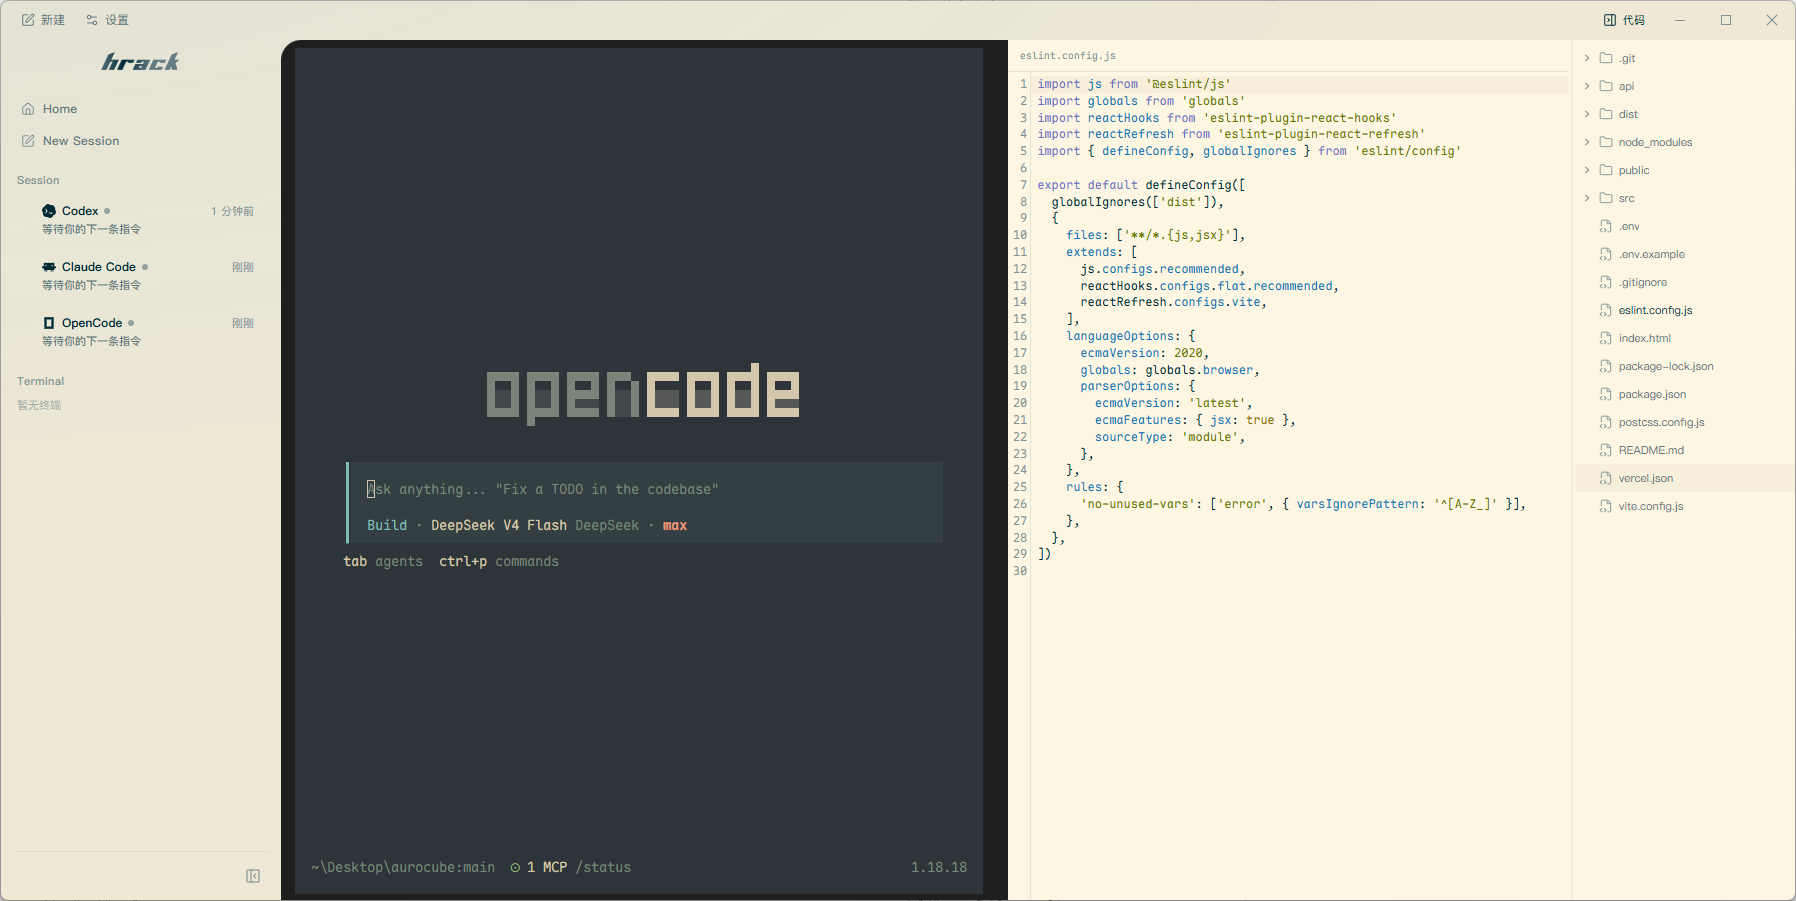Click the 1 MCP status indicator
Viewport: 1796px width, 901px height.
tap(539, 867)
